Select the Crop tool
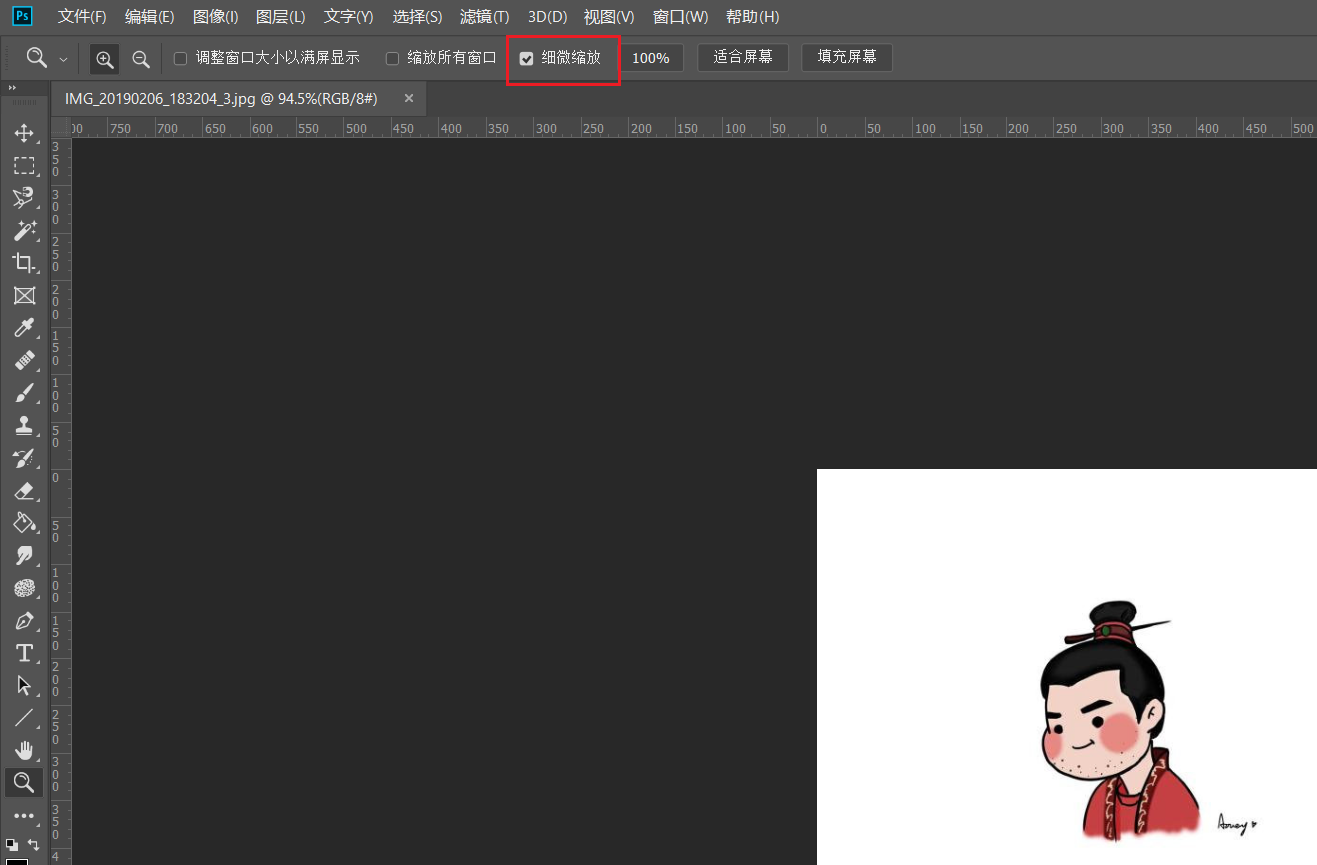 coord(24,263)
